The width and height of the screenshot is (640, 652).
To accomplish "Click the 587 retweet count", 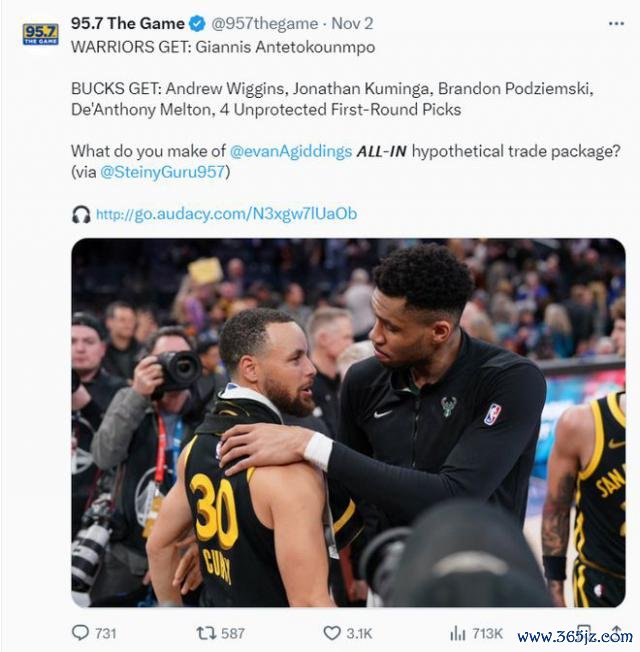I will click(233, 633).
